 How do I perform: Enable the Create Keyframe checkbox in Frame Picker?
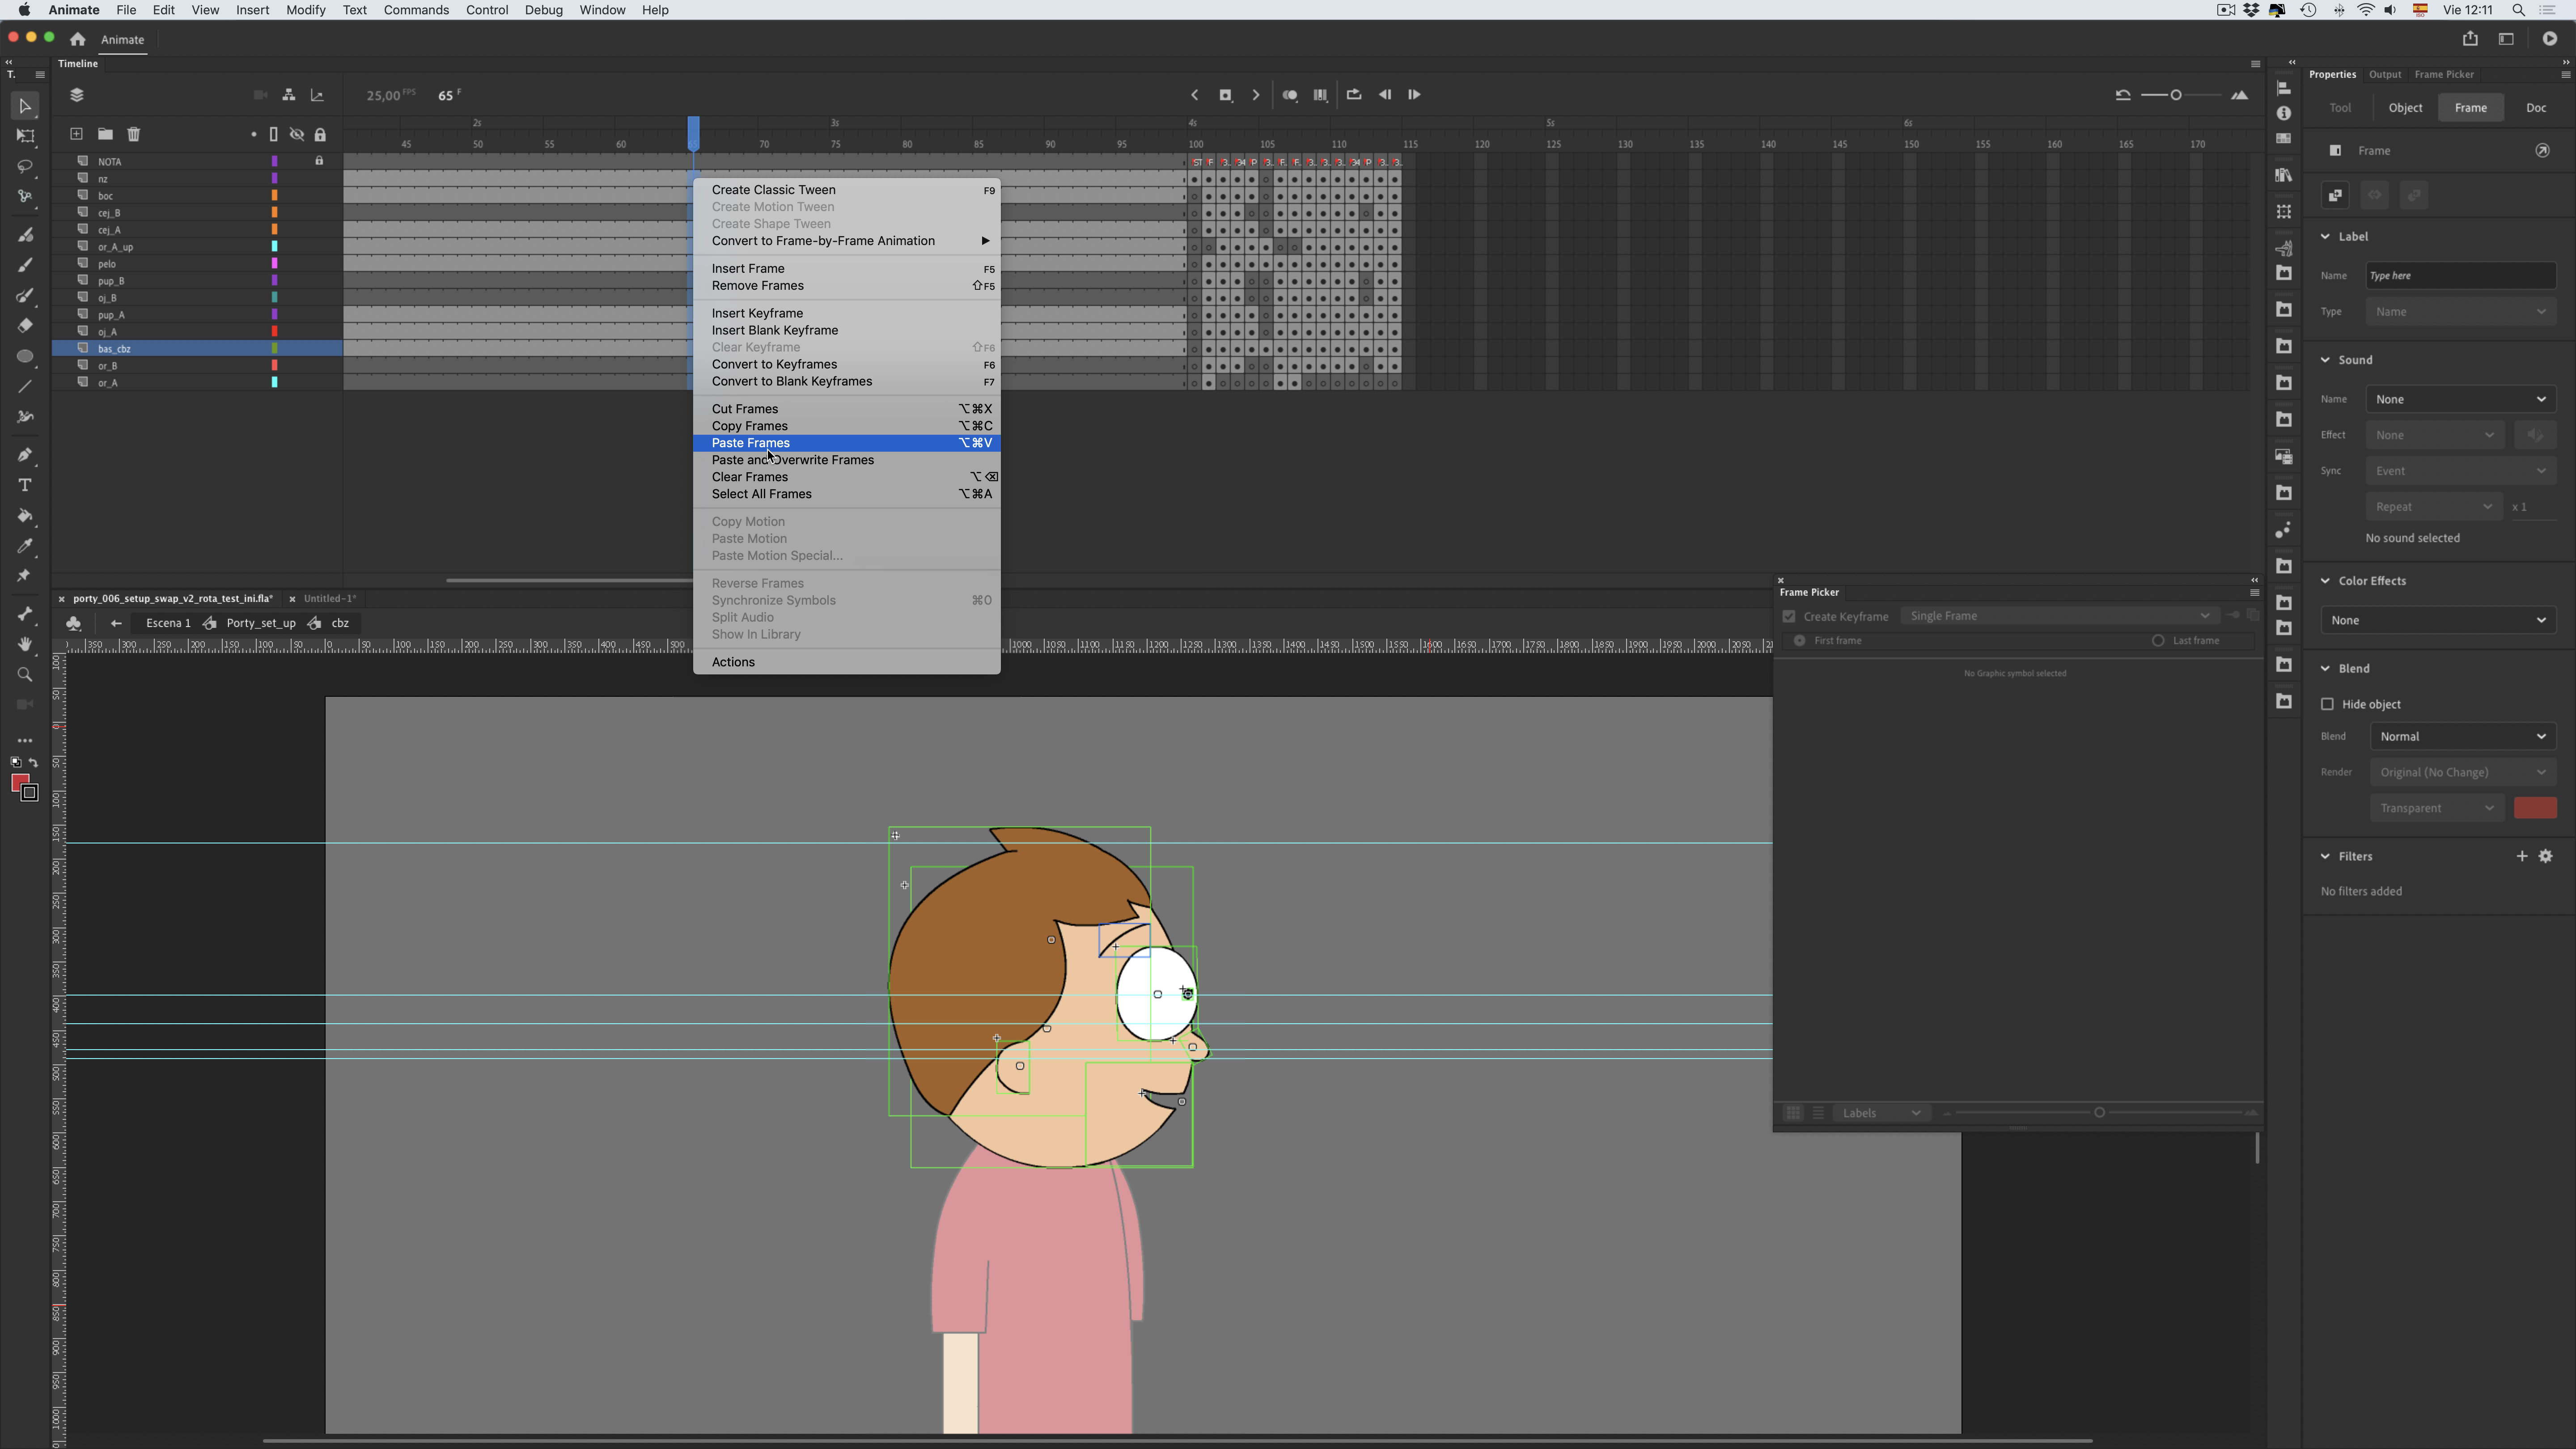pos(1789,616)
